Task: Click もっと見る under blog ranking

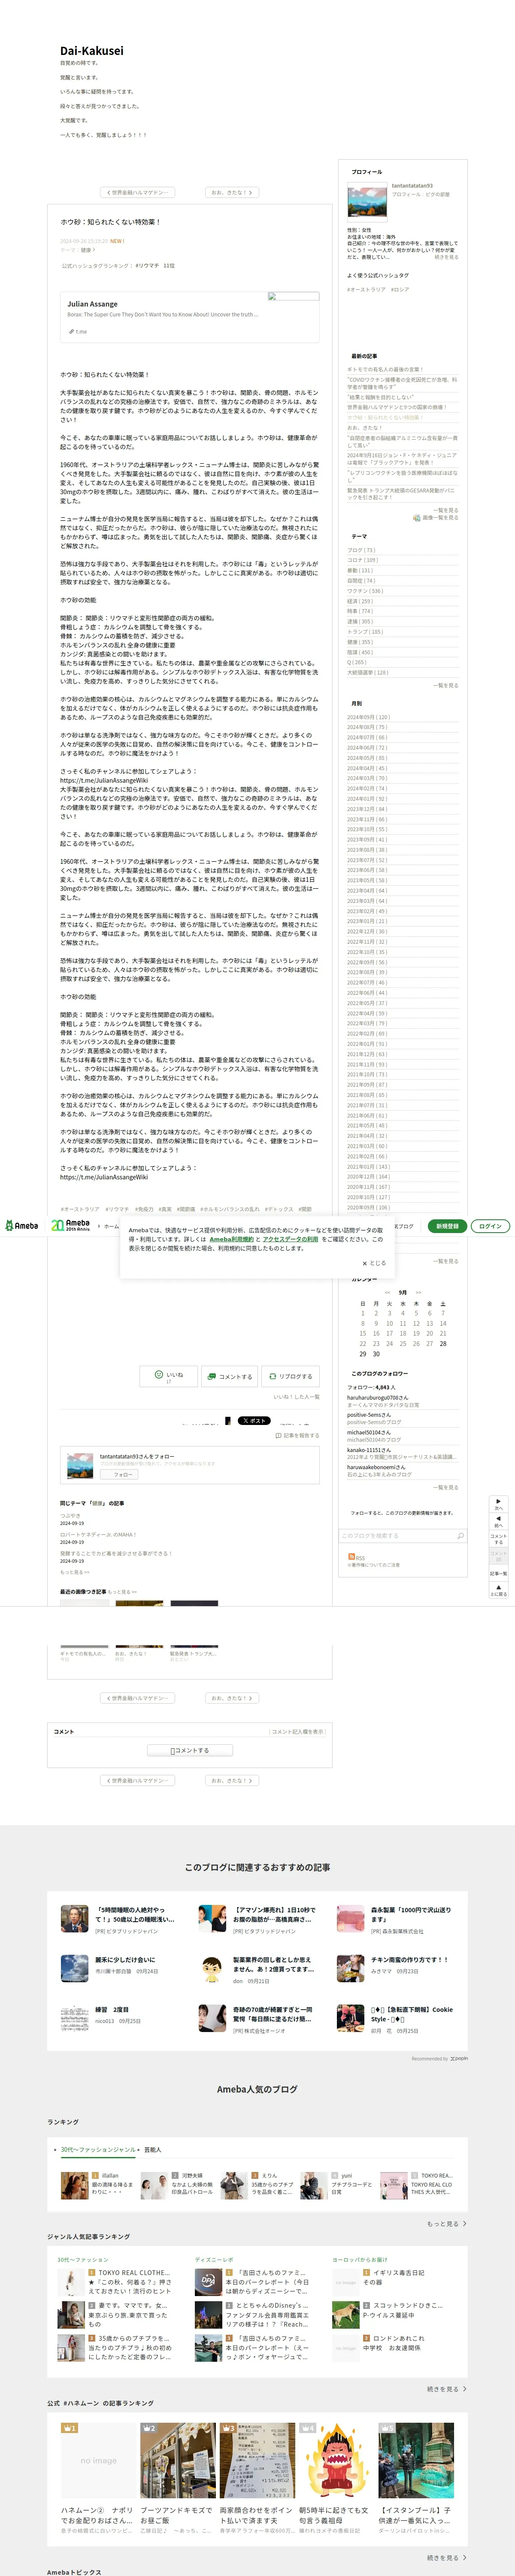Action: (x=447, y=2223)
